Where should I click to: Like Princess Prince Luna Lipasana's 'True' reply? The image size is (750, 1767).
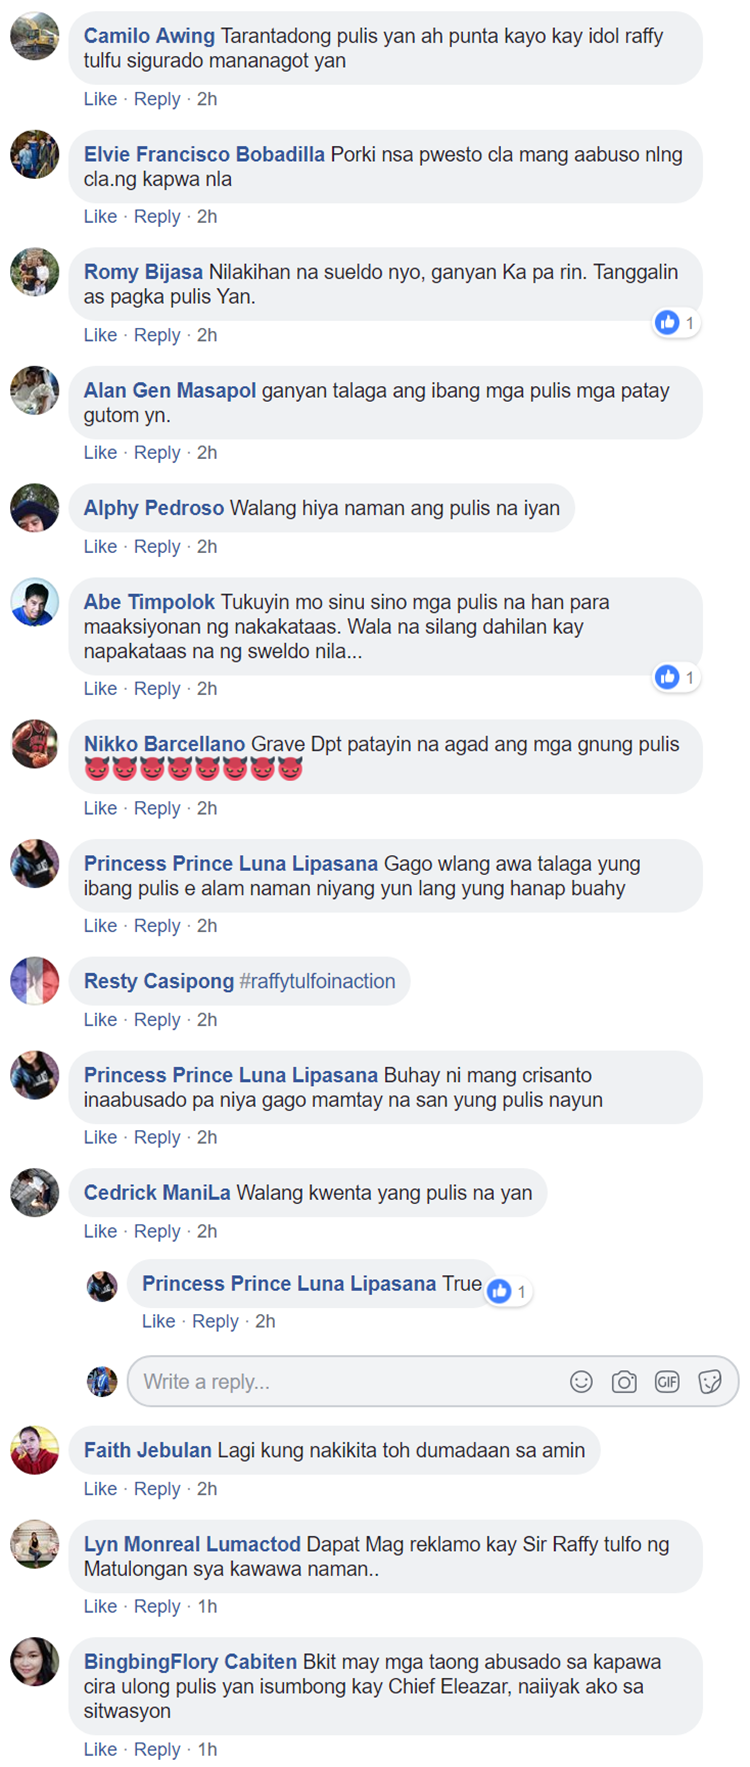click(x=158, y=1321)
